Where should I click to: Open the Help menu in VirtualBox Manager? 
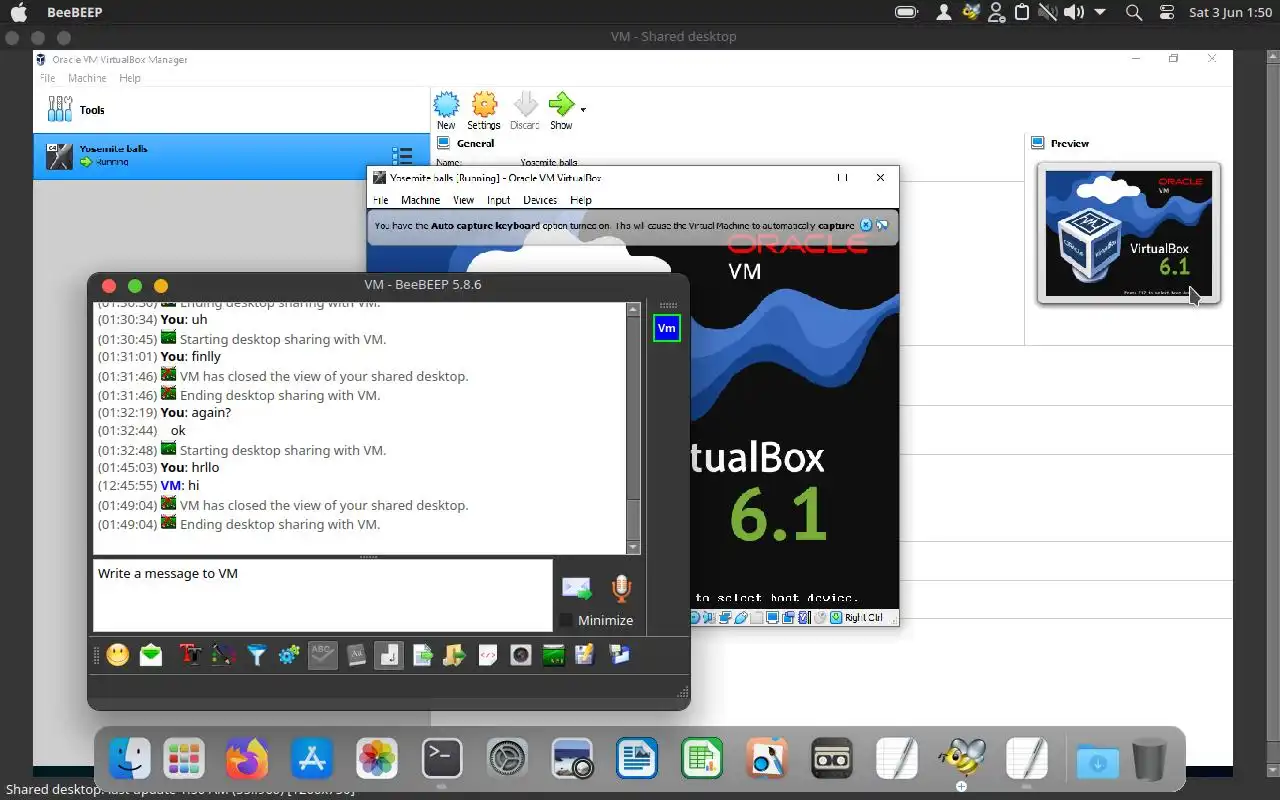click(x=130, y=78)
